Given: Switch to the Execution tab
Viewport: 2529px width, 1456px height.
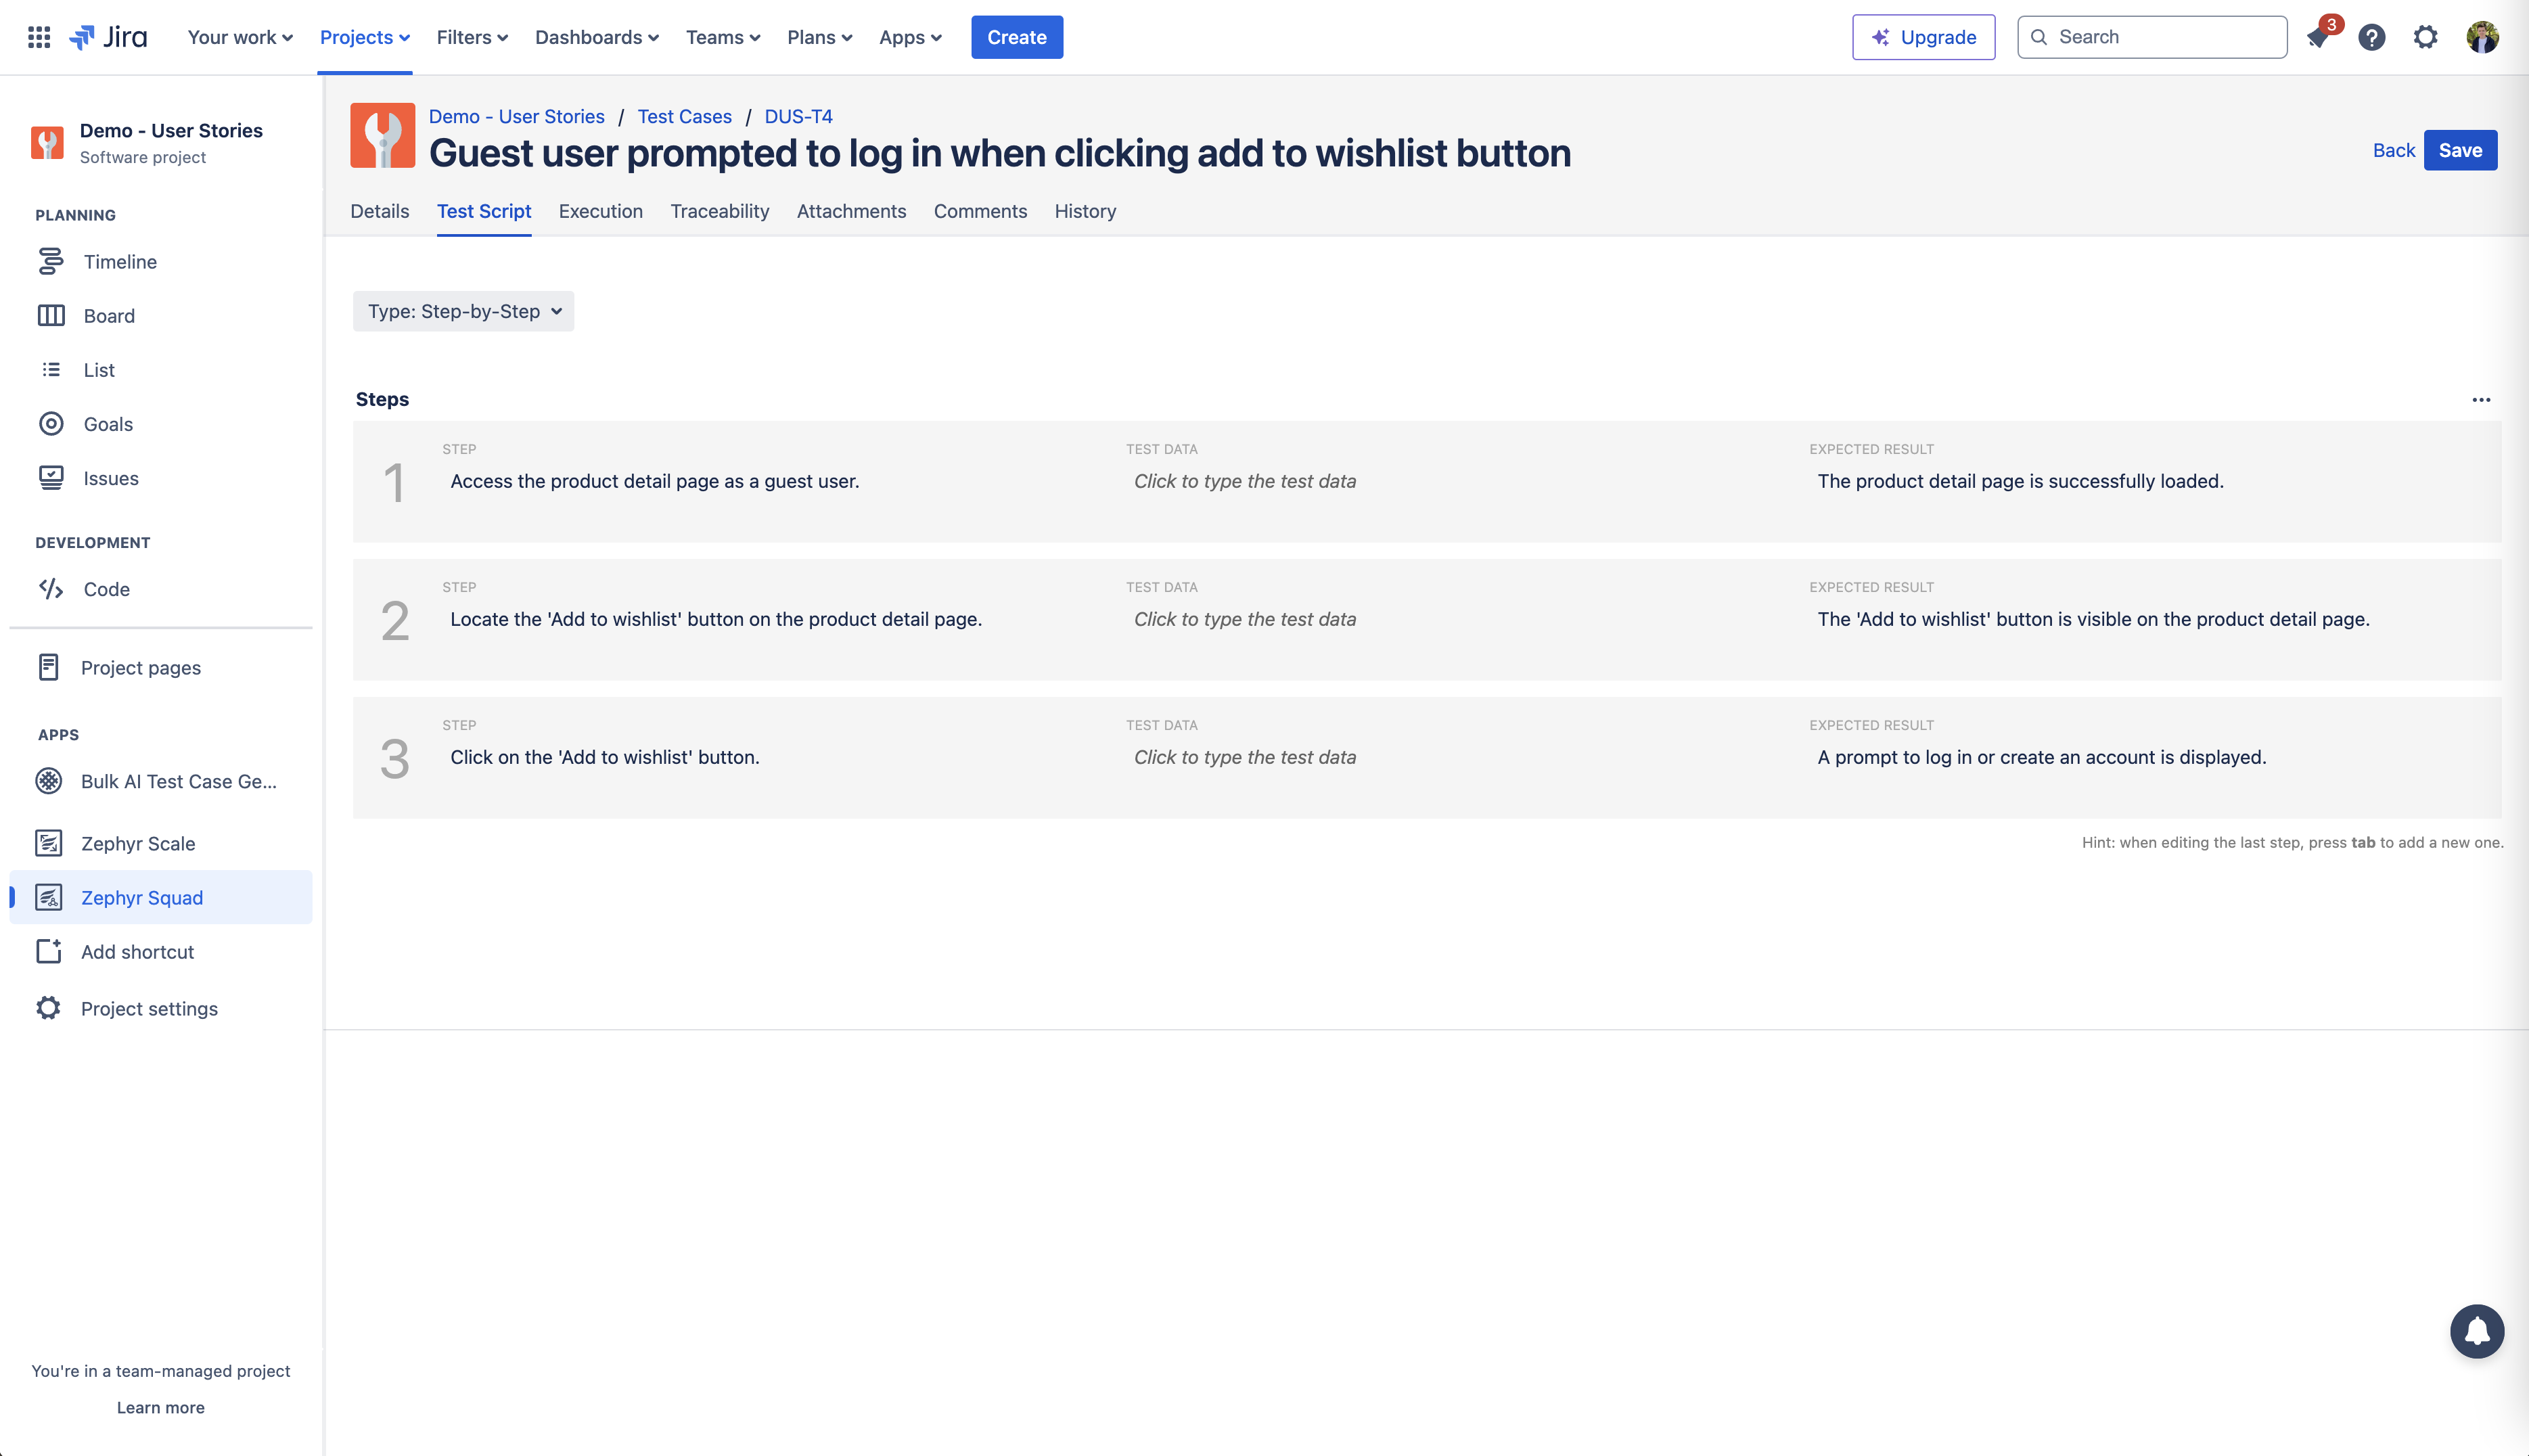Looking at the screenshot, I should (600, 211).
